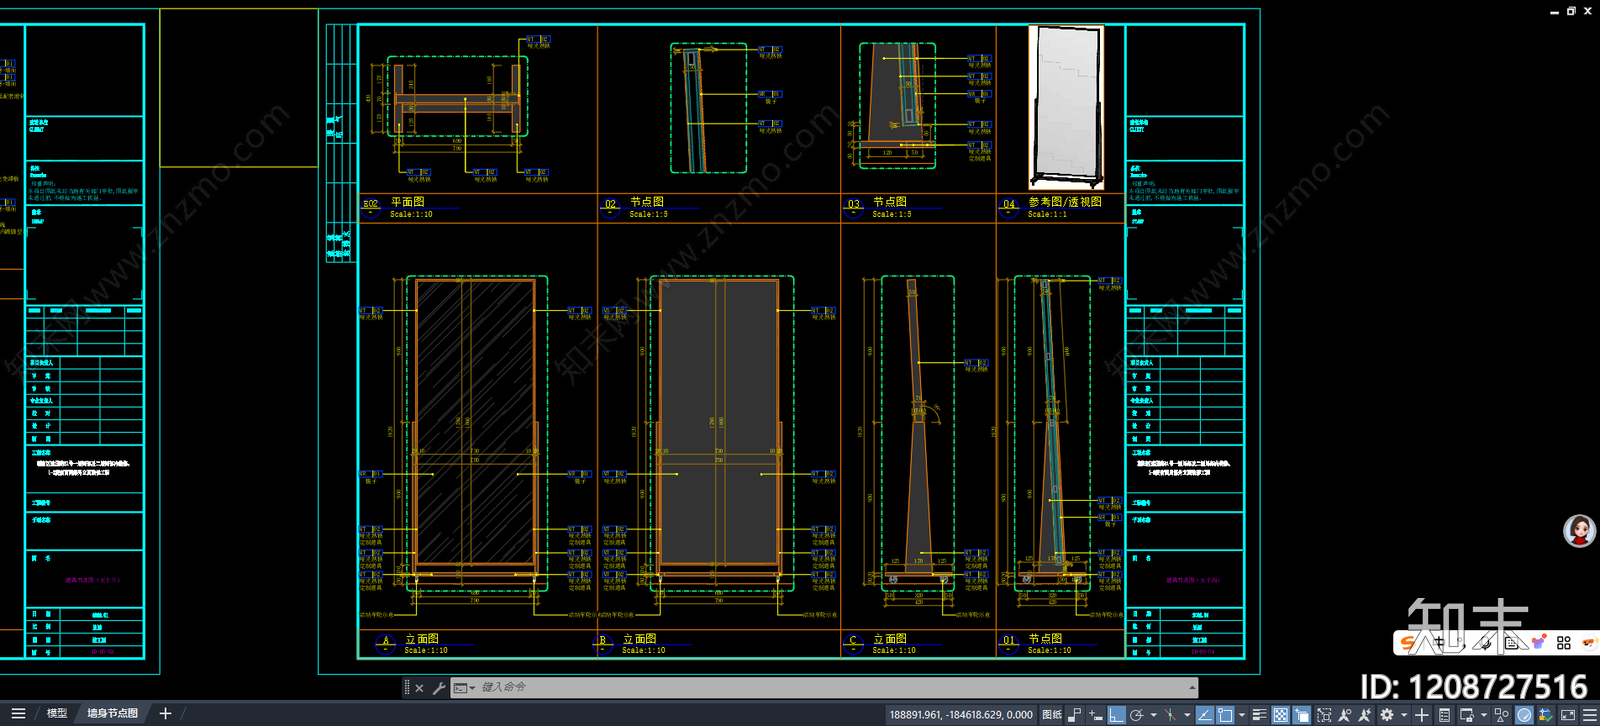This screenshot has width=1600, height=726.
Task: Click the 平面图 view title text
Action: point(407,202)
